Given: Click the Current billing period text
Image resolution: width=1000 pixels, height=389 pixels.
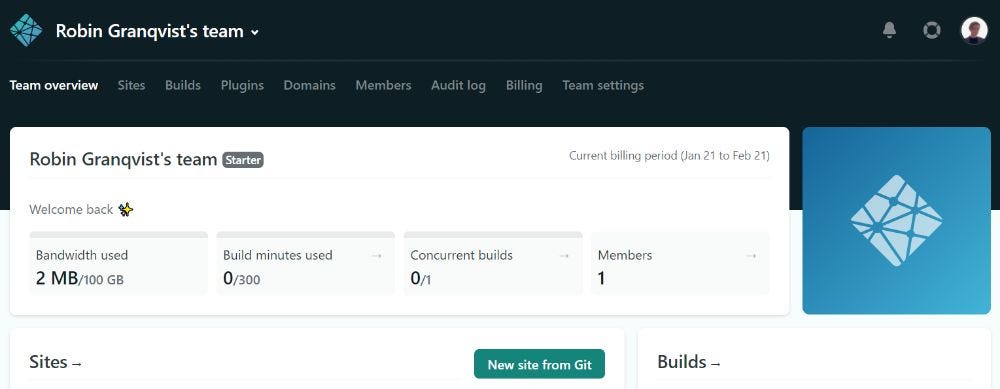Looking at the screenshot, I should 669,156.
